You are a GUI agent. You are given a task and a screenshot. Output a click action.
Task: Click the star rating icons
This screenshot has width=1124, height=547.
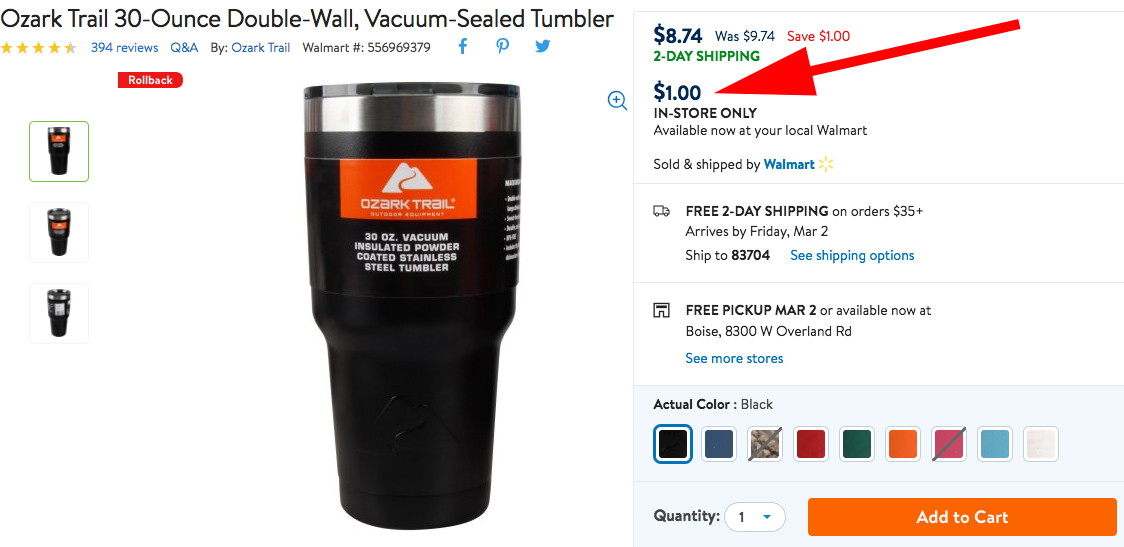point(38,47)
